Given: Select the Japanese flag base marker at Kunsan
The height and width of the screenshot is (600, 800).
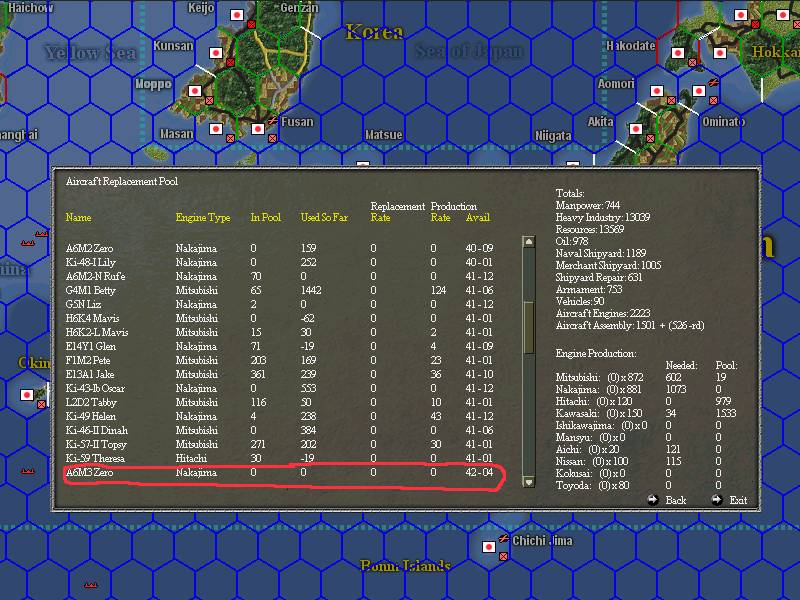Looking at the screenshot, I should [216, 53].
